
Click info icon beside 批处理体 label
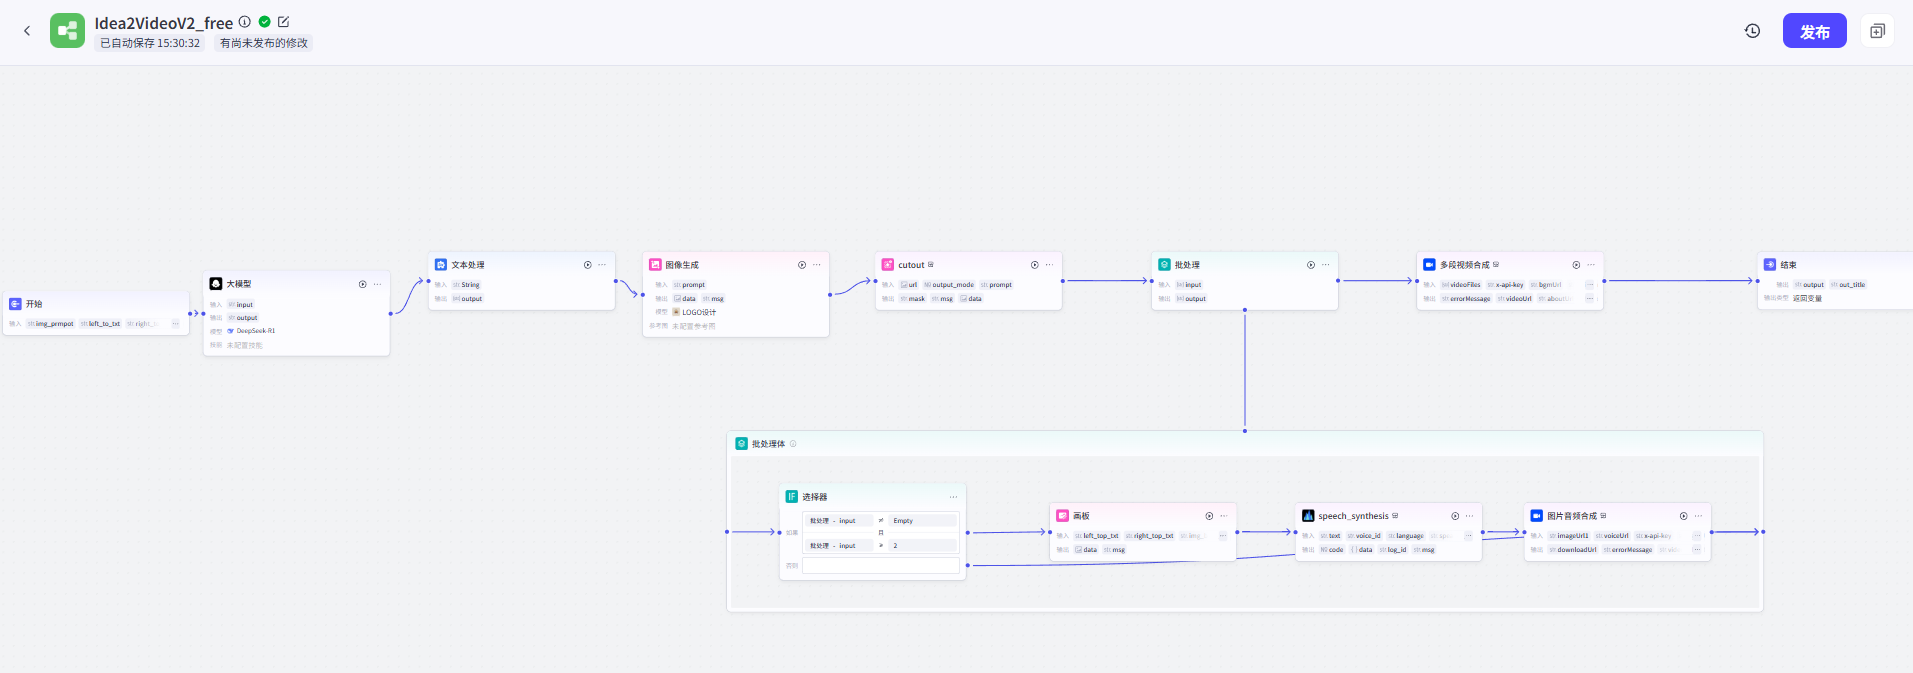coord(793,444)
